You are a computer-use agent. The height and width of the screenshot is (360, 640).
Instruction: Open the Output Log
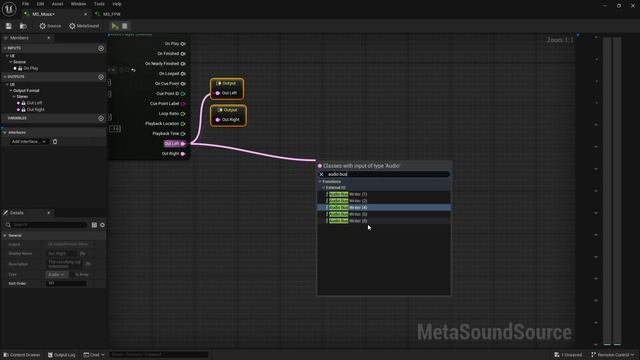point(61,355)
